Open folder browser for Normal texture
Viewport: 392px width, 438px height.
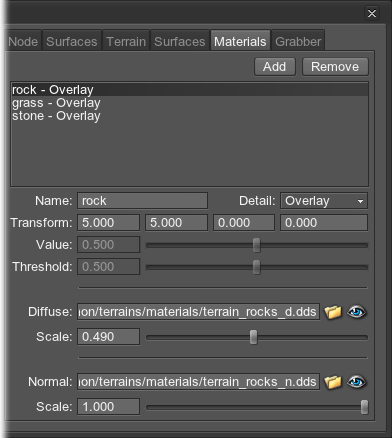pyautogui.click(x=333, y=382)
